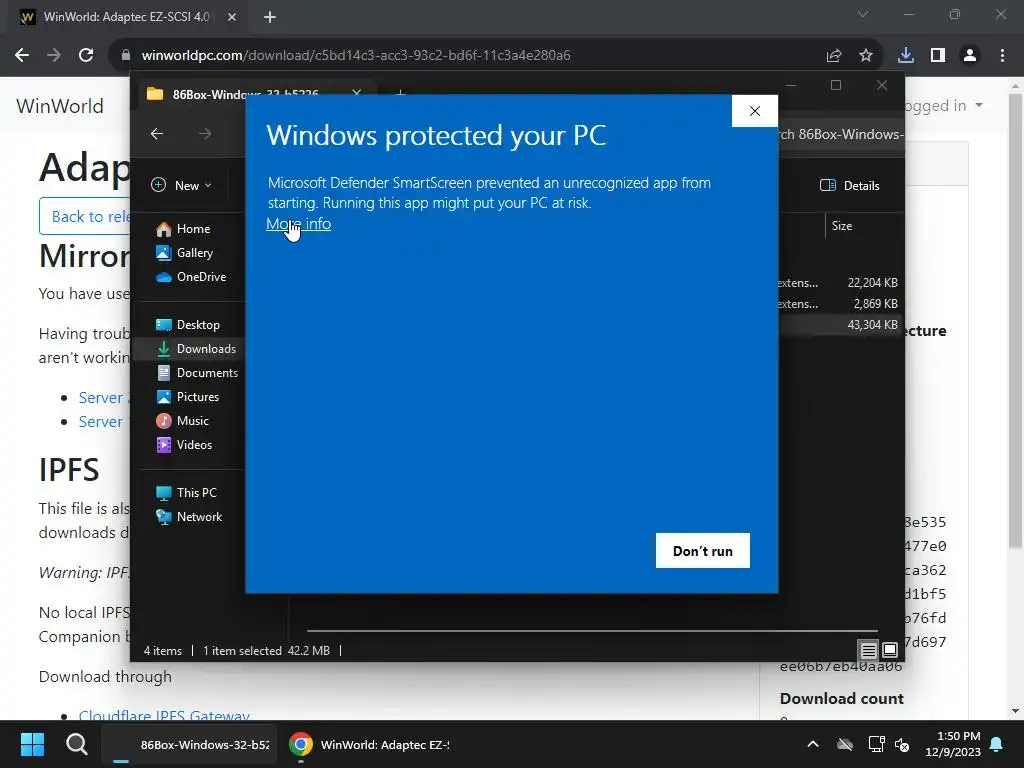Viewport: 1024px width, 768px height.
Task: Close the SmartScreen dialog with the X
Action: tap(755, 111)
